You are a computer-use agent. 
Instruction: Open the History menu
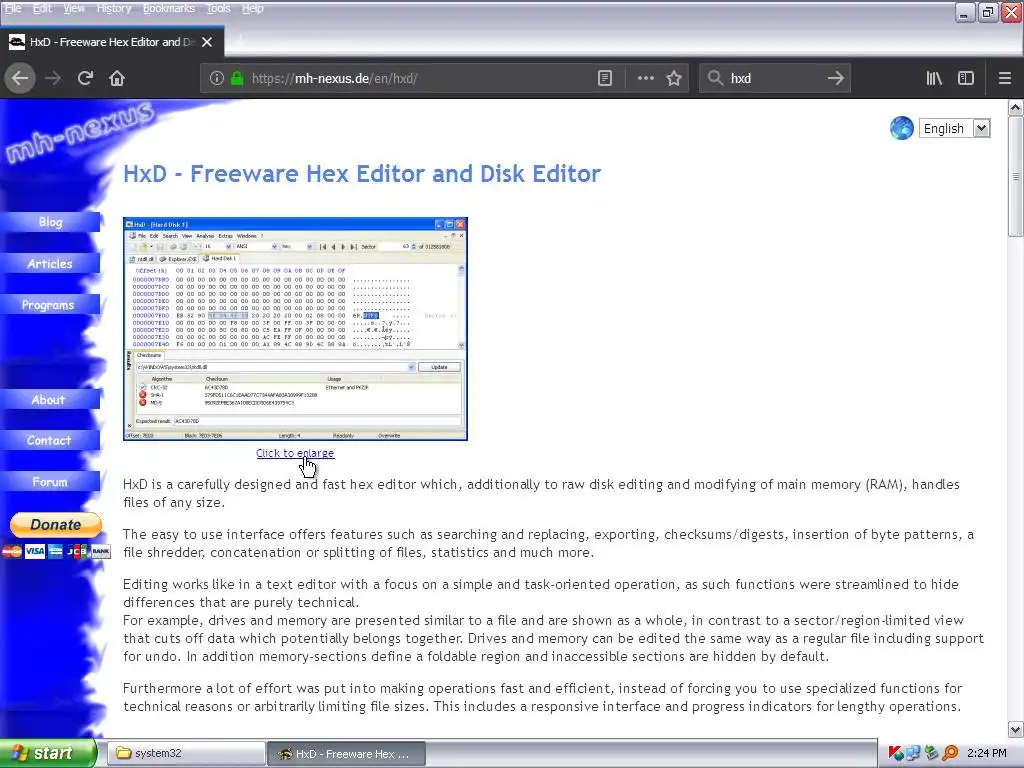[114, 8]
